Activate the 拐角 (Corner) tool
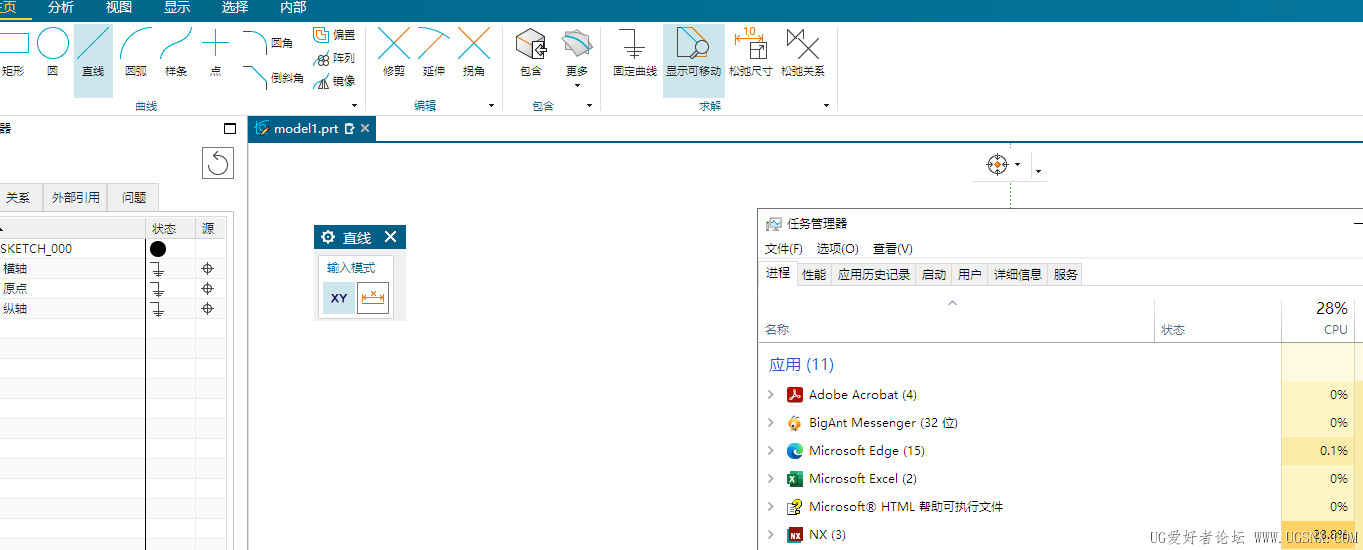The width and height of the screenshot is (1363, 550). tap(474, 53)
